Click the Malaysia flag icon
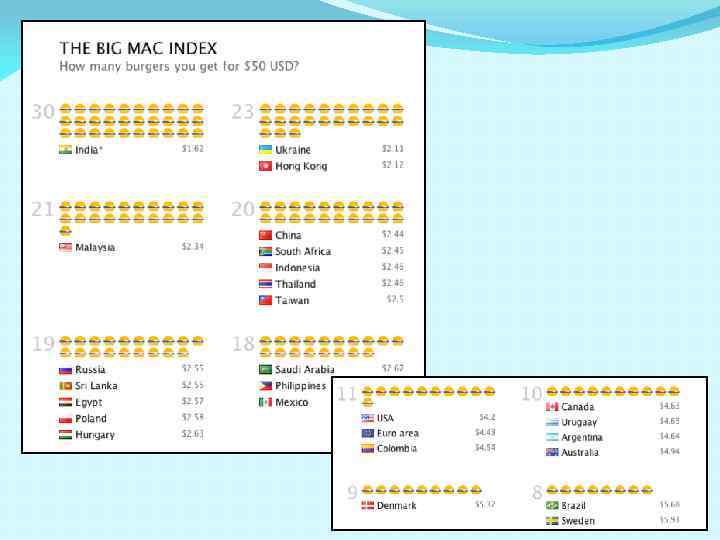This screenshot has height=540, width=720. (x=65, y=247)
